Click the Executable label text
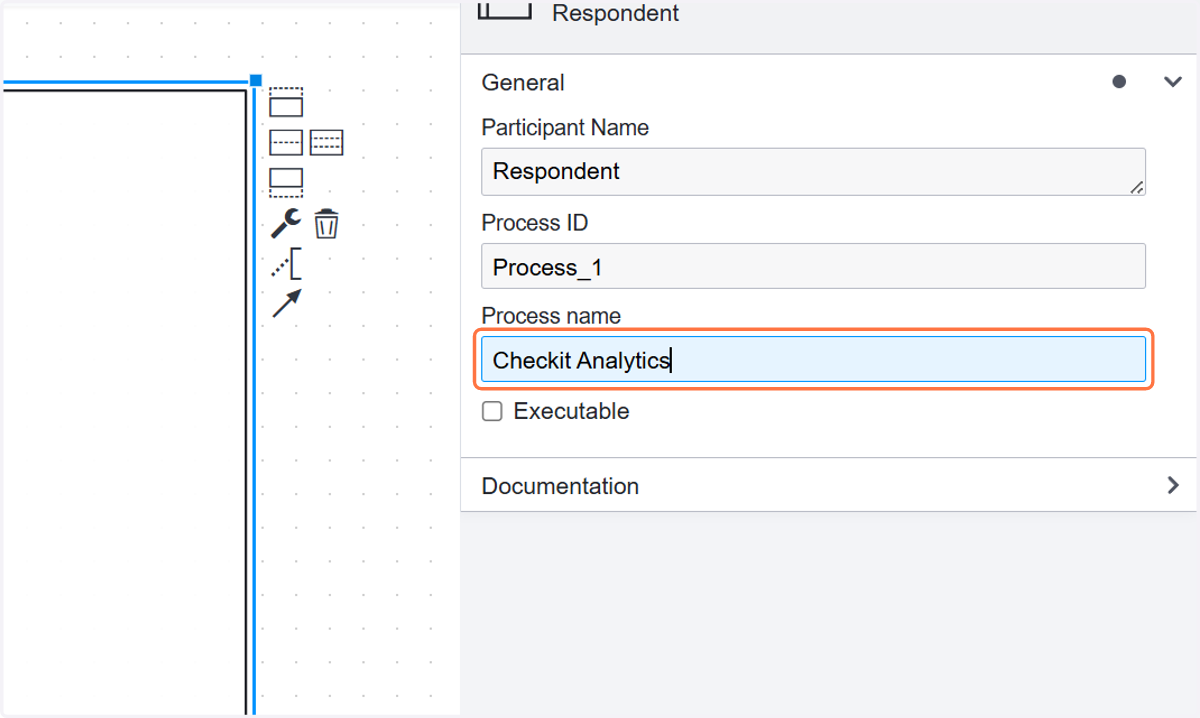Image resolution: width=1200 pixels, height=718 pixels. coord(571,411)
